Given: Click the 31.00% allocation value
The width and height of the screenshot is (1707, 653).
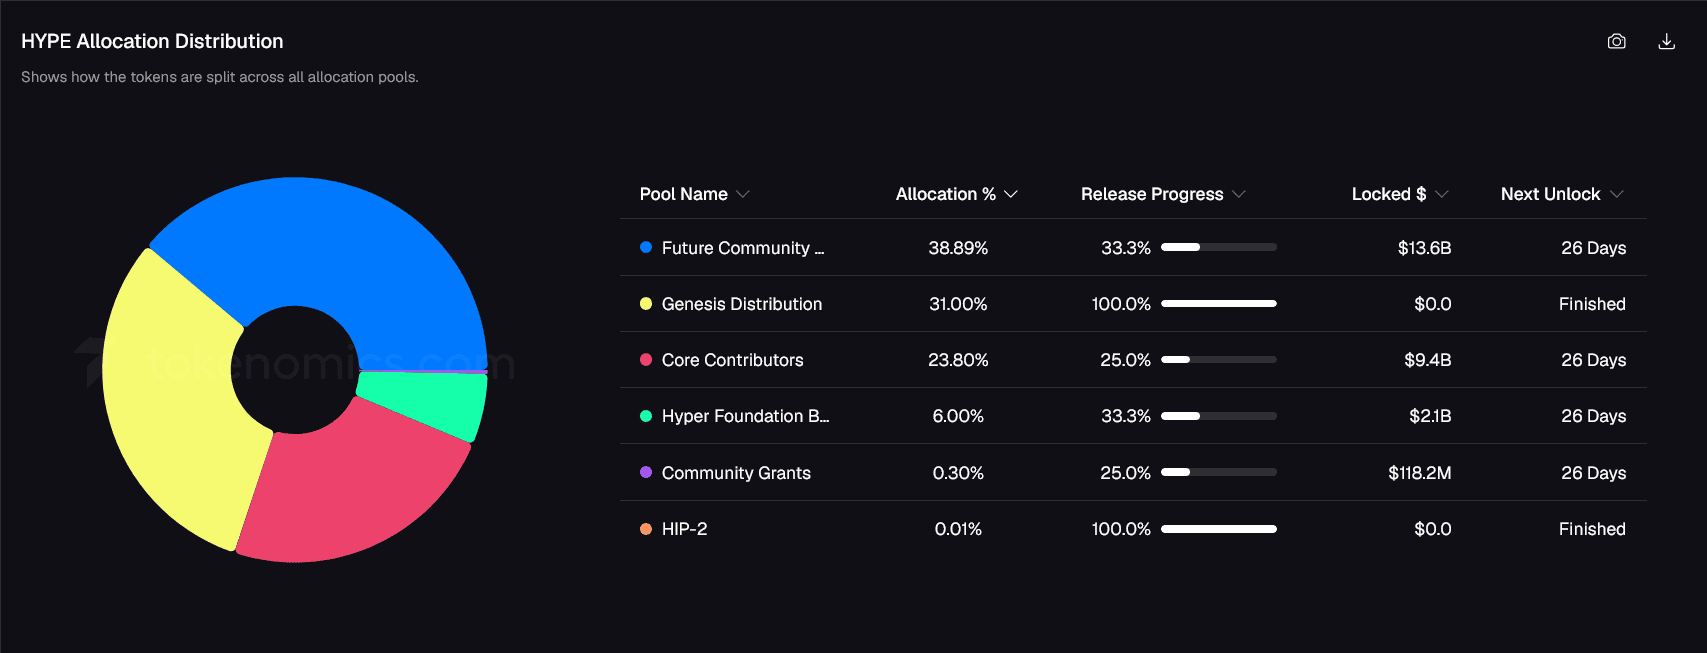Looking at the screenshot, I should (958, 304).
